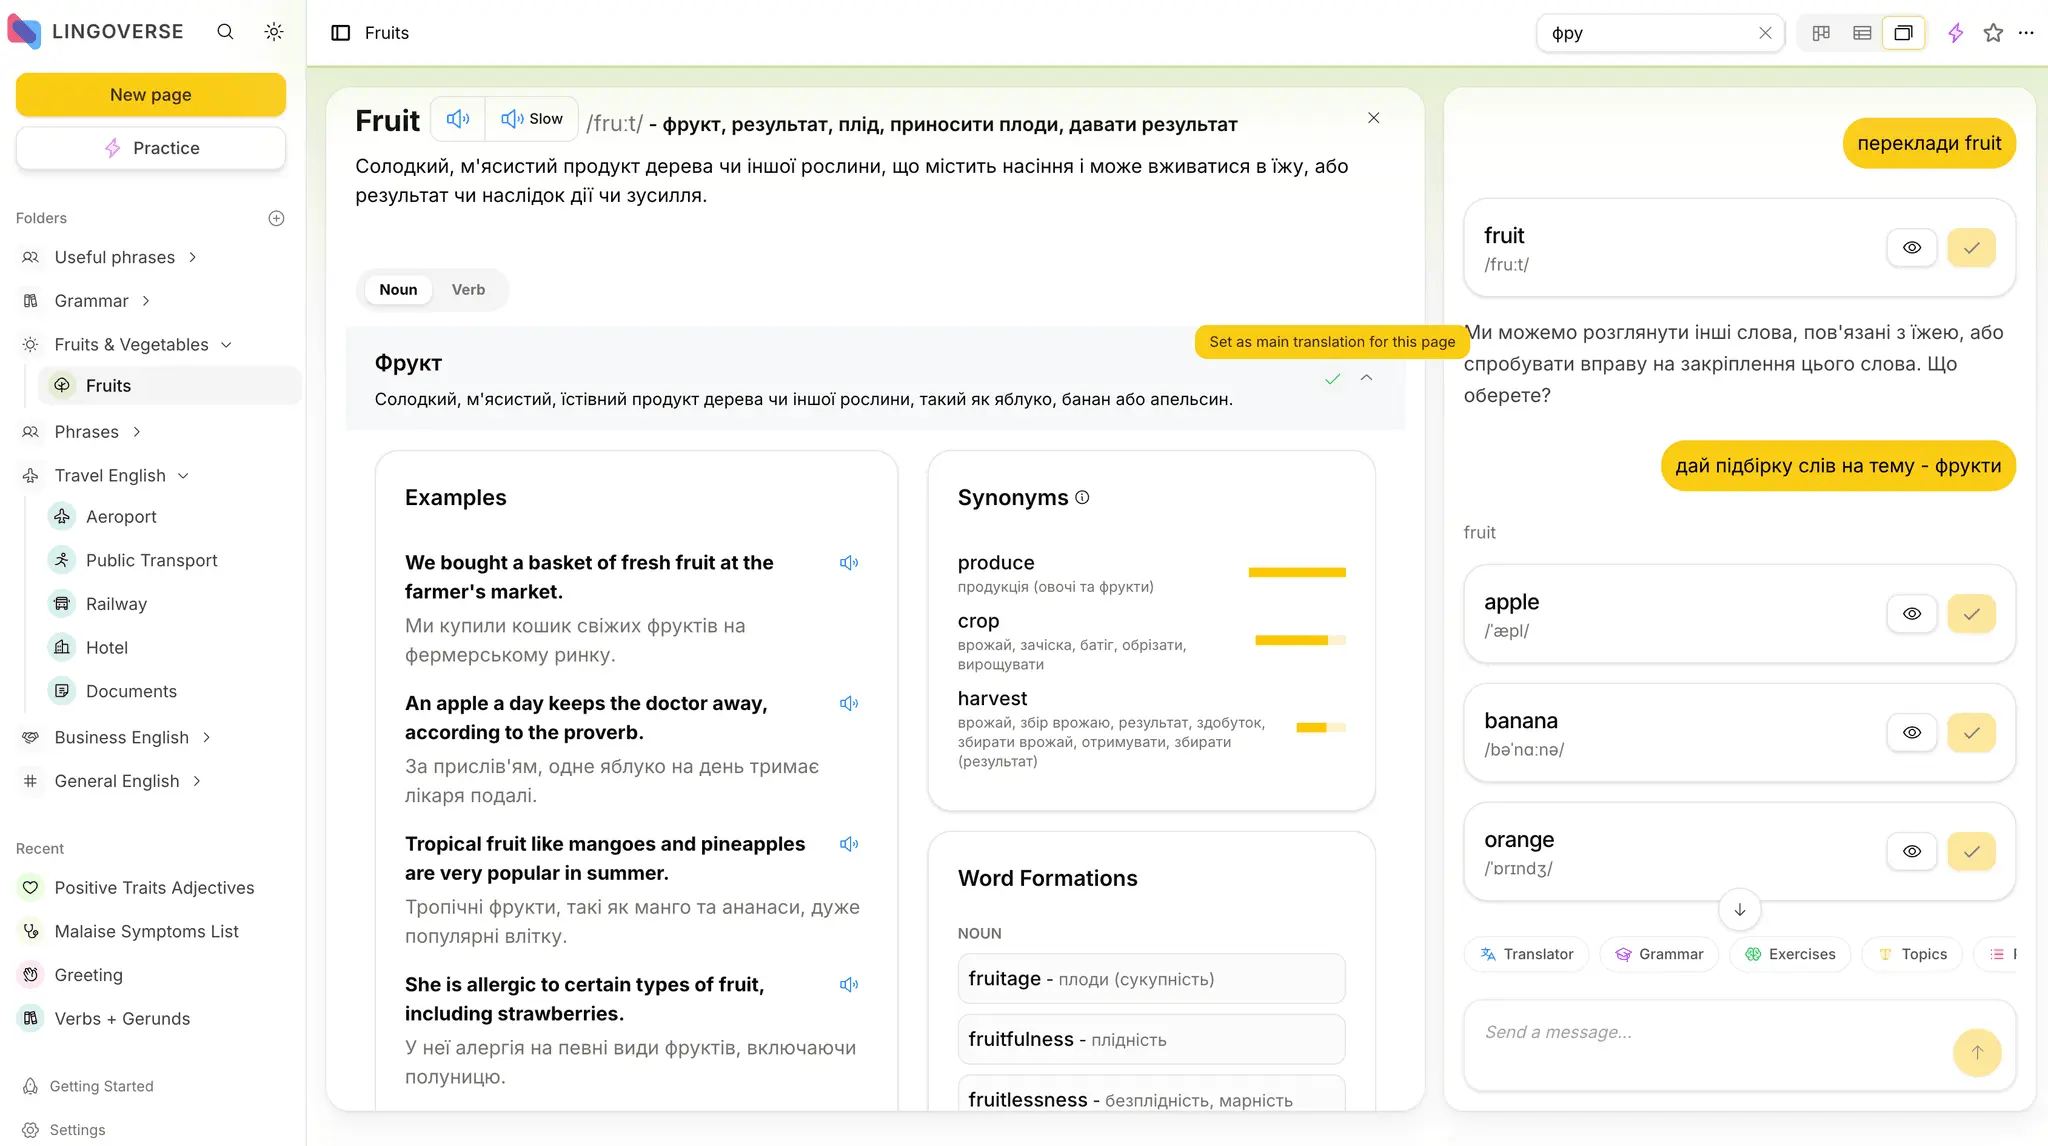Check the apple word card

coord(1972,614)
